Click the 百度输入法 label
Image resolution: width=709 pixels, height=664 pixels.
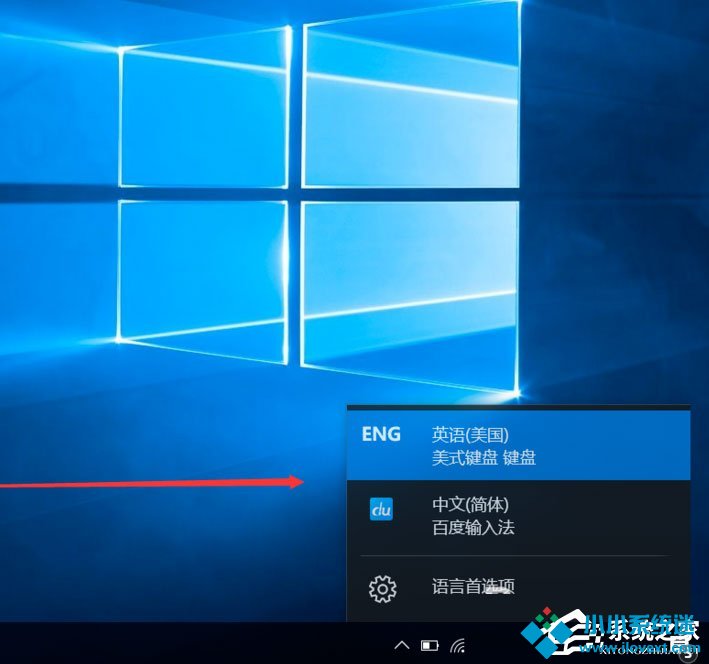473,527
